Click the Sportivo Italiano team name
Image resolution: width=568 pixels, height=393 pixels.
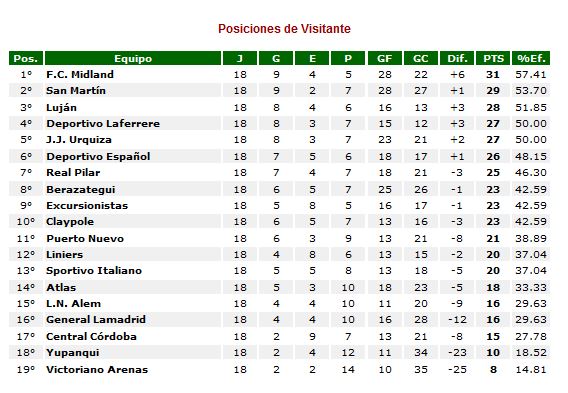(x=94, y=271)
